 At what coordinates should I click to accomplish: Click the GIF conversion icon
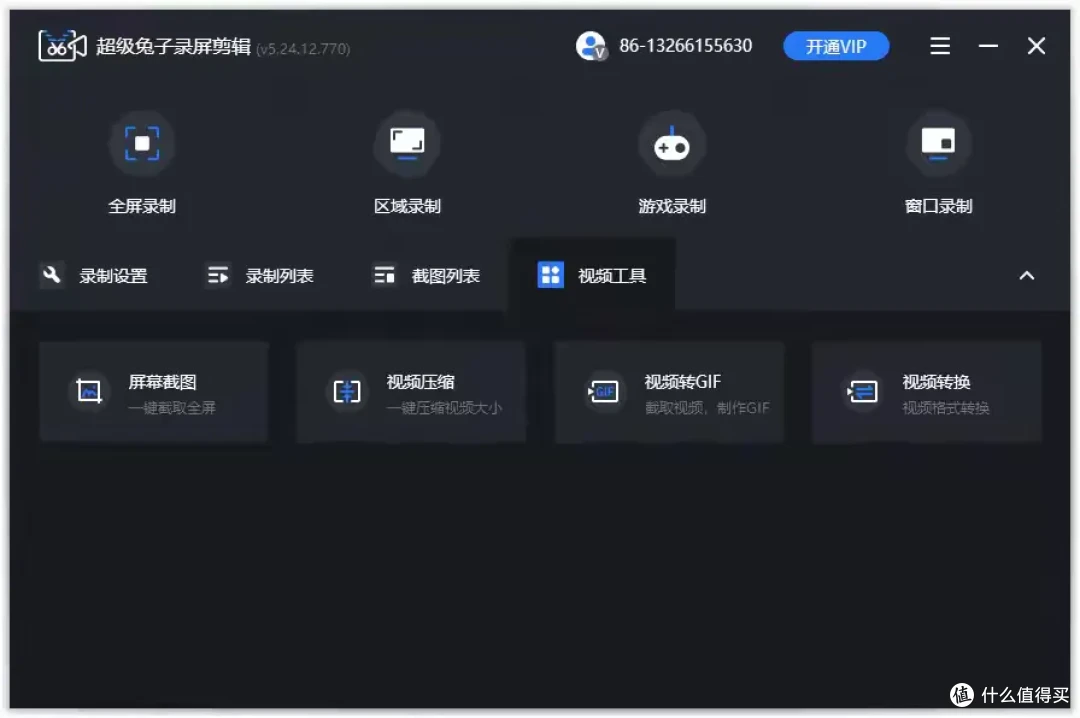pos(603,391)
